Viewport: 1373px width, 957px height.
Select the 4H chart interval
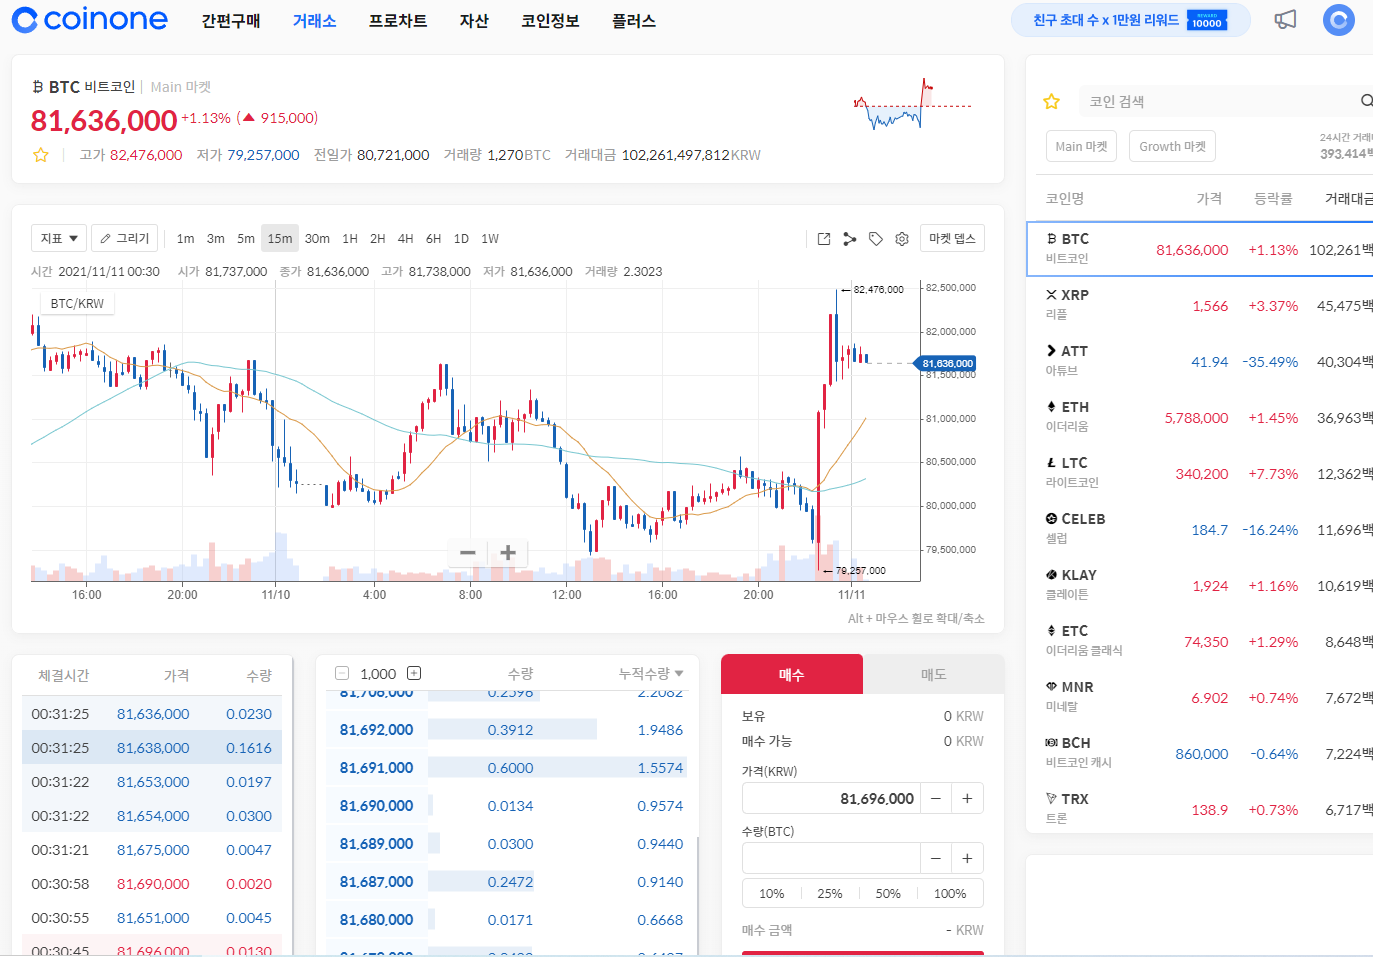[x=405, y=238]
